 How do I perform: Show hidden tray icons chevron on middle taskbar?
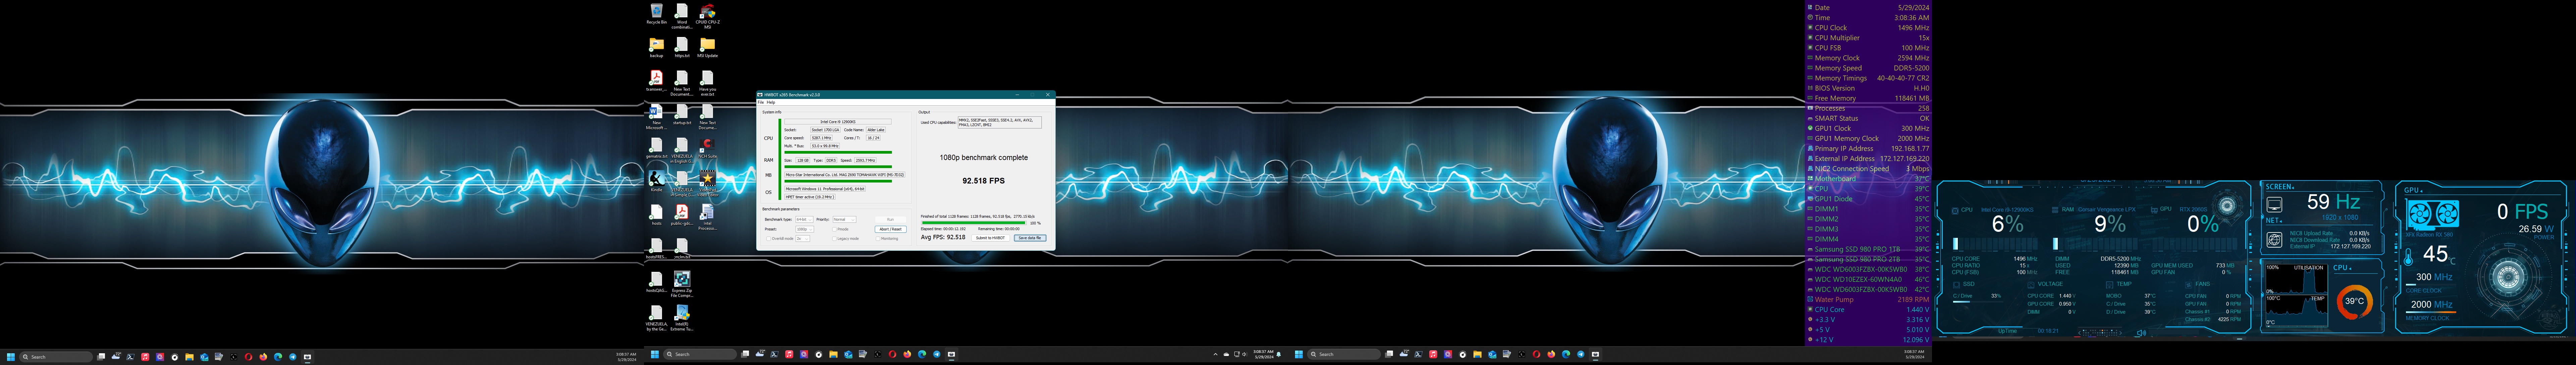click(1216, 354)
